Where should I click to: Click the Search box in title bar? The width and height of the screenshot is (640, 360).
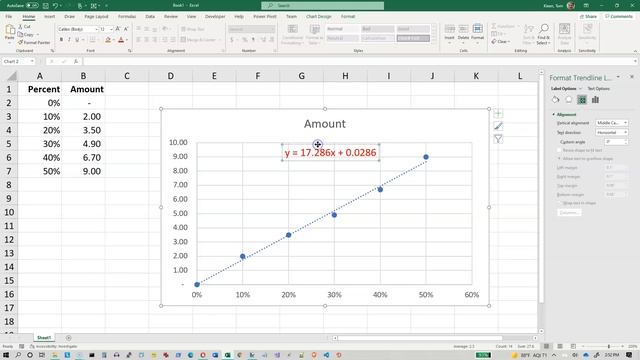pyautogui.click(x=322, y=5)
